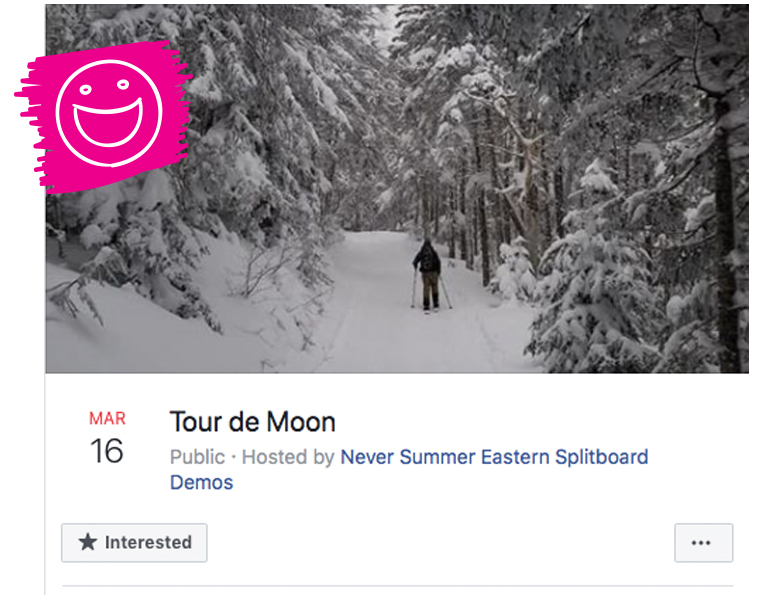The height and width of the screenshot is (595, 770).
Task: Mark yourself as Interested in event
Action: 134,542
